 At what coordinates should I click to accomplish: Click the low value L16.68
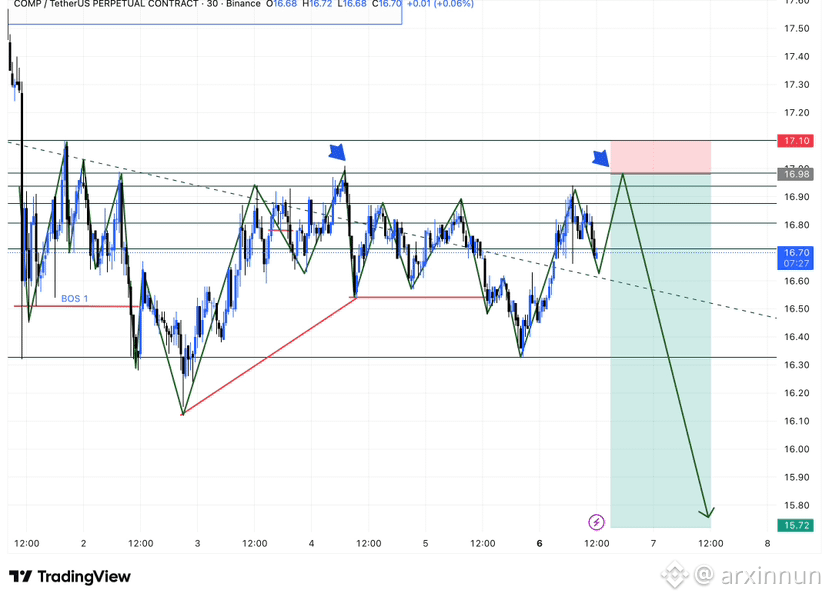coord(352,4)
